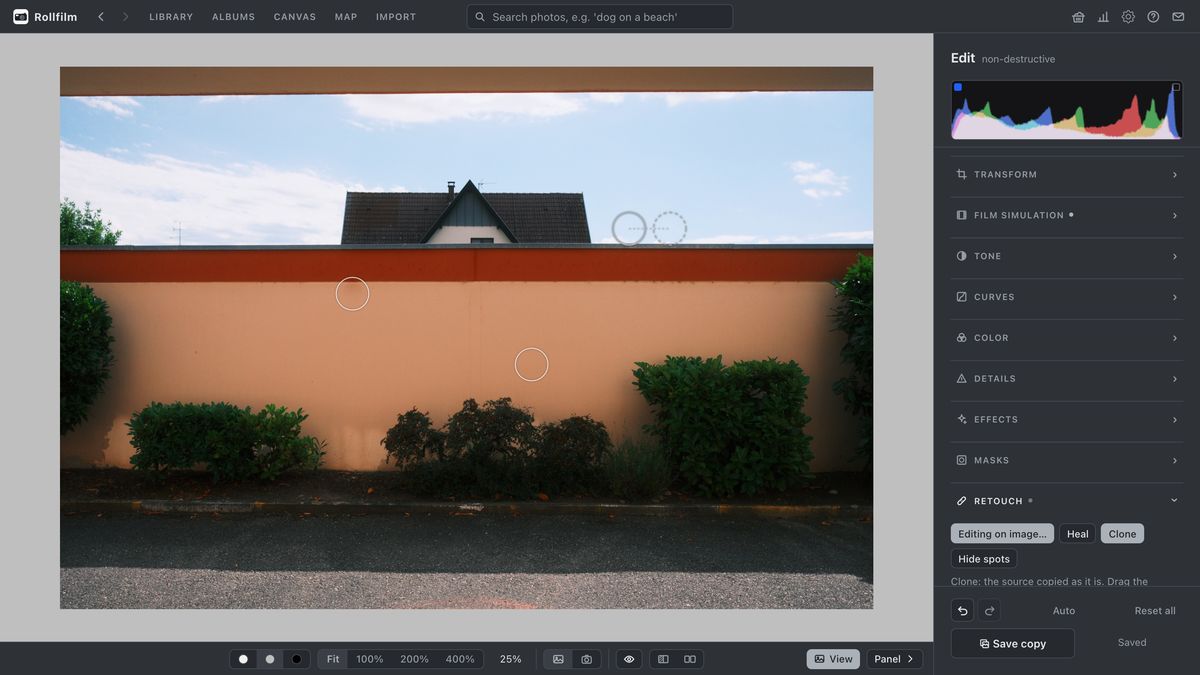Click the magnifier icon in search bar
The width and height of the screenshot is (1200, 675).
[x=480, y=17]
